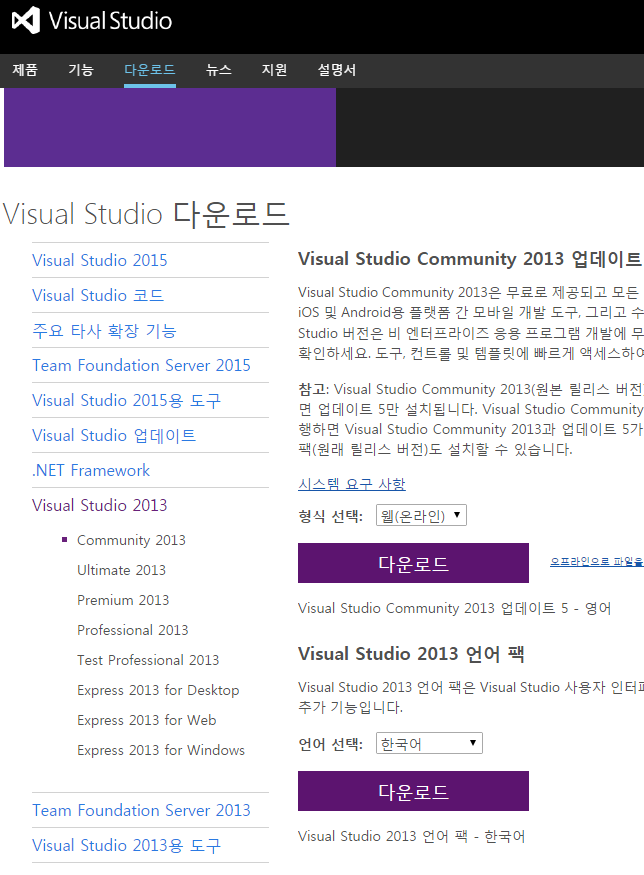Open Team Foundation Server 2015 link
Screen dimensions: 644x875
click(141, 366)
